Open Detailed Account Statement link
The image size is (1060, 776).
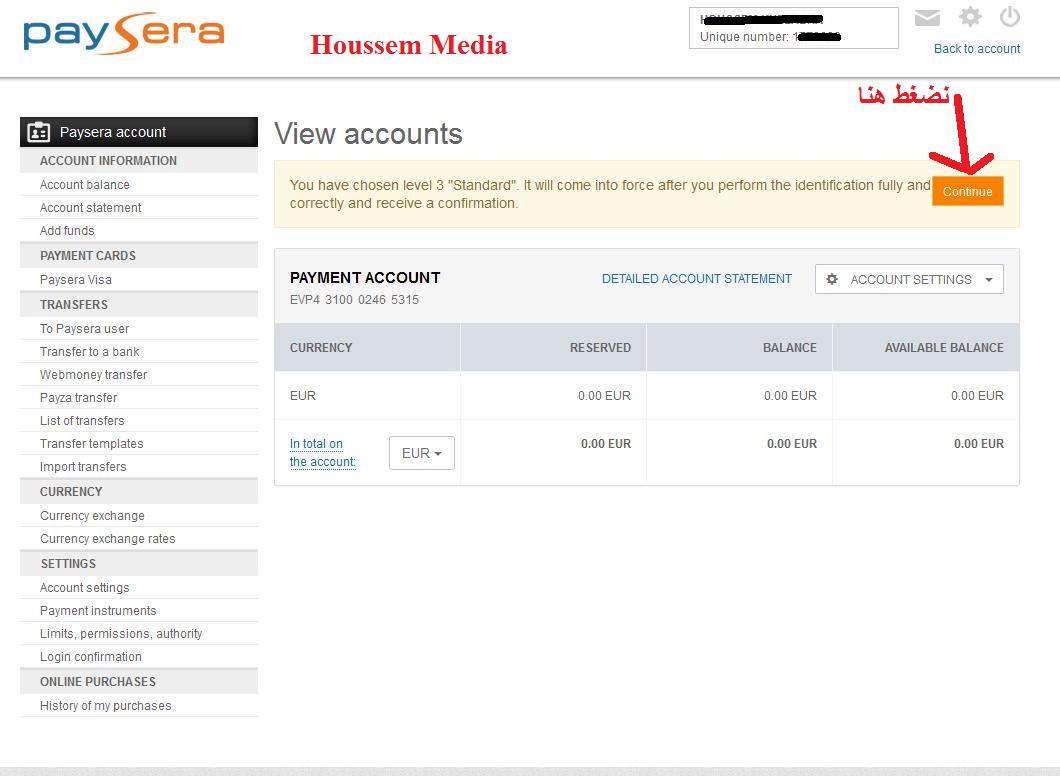696,278
